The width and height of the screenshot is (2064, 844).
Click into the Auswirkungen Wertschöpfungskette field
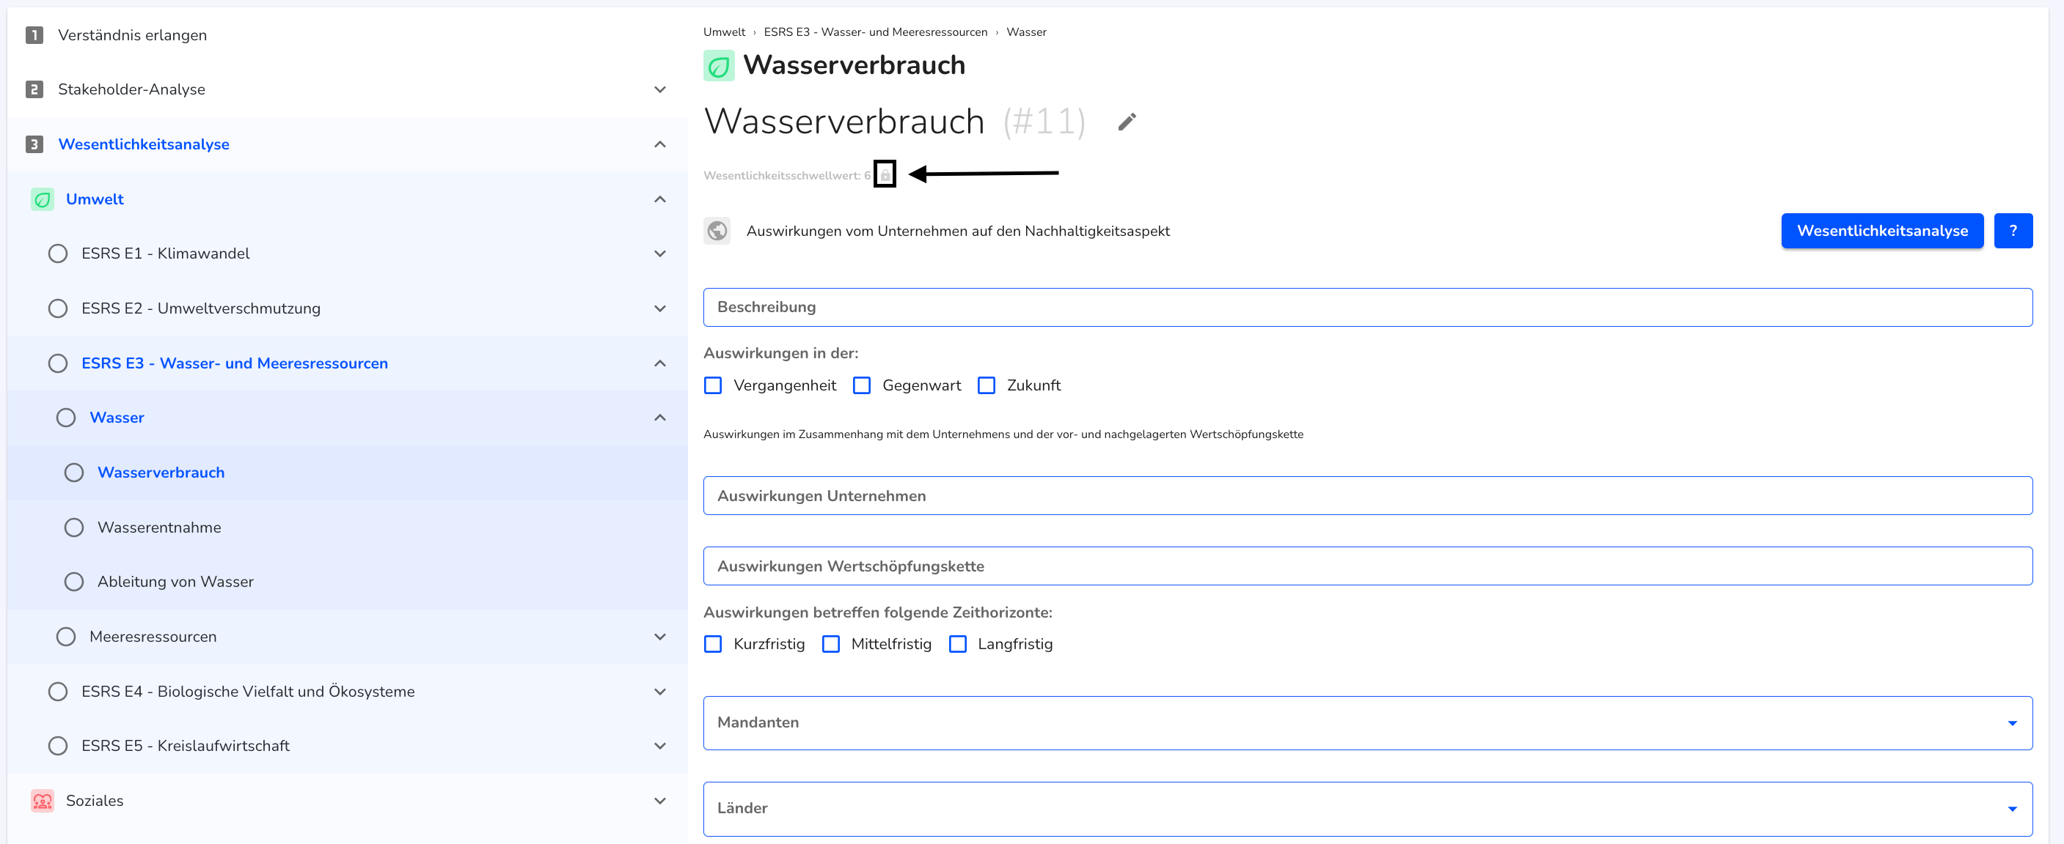coord(1368,566)
